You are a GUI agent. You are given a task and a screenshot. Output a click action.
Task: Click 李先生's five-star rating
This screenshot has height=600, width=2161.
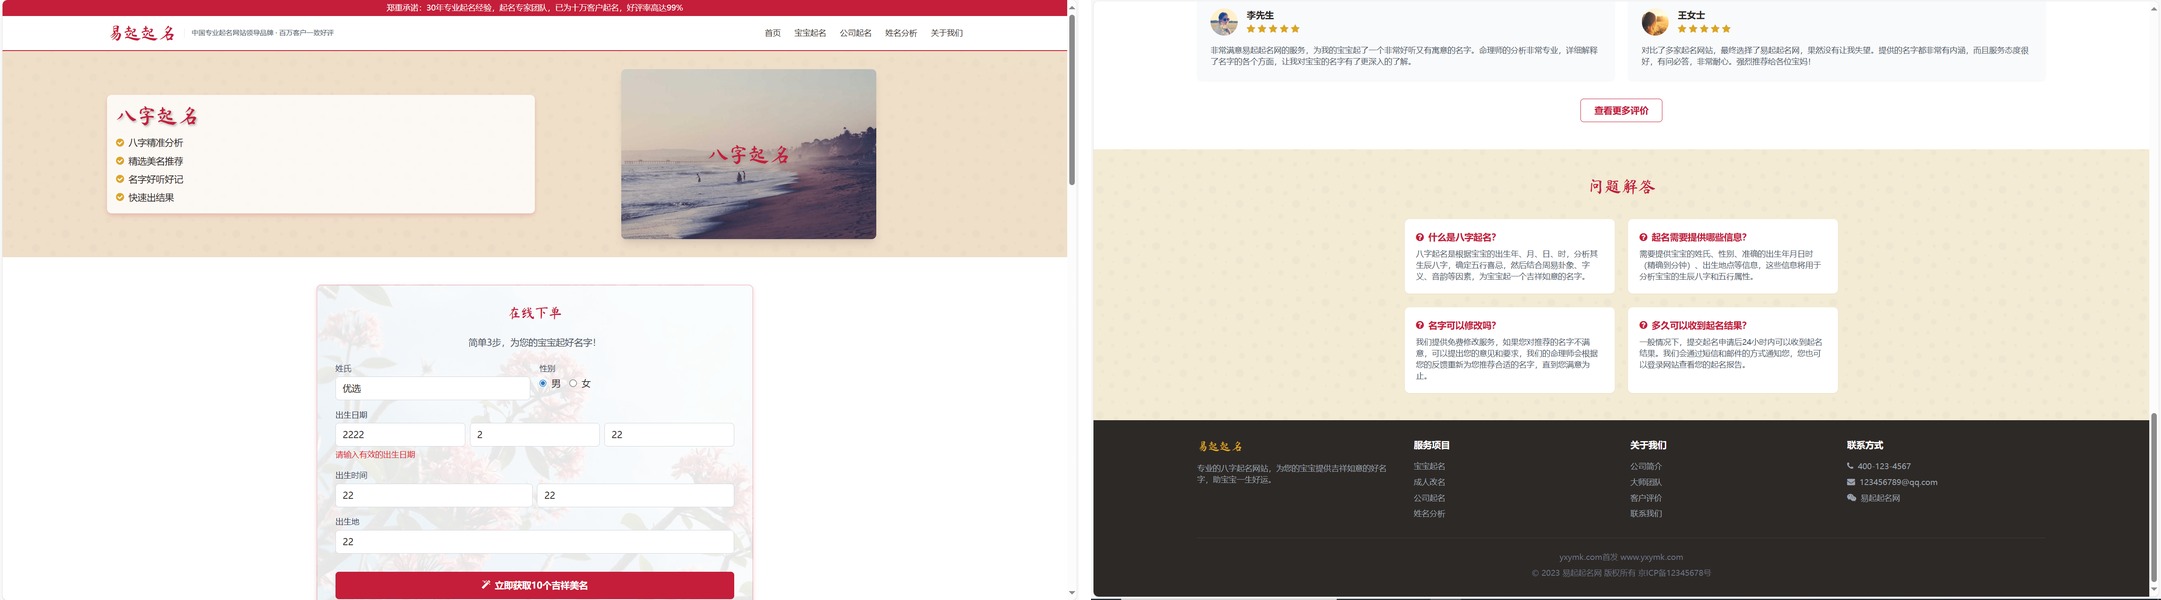pyautogui.click(x=1273, y=29)
